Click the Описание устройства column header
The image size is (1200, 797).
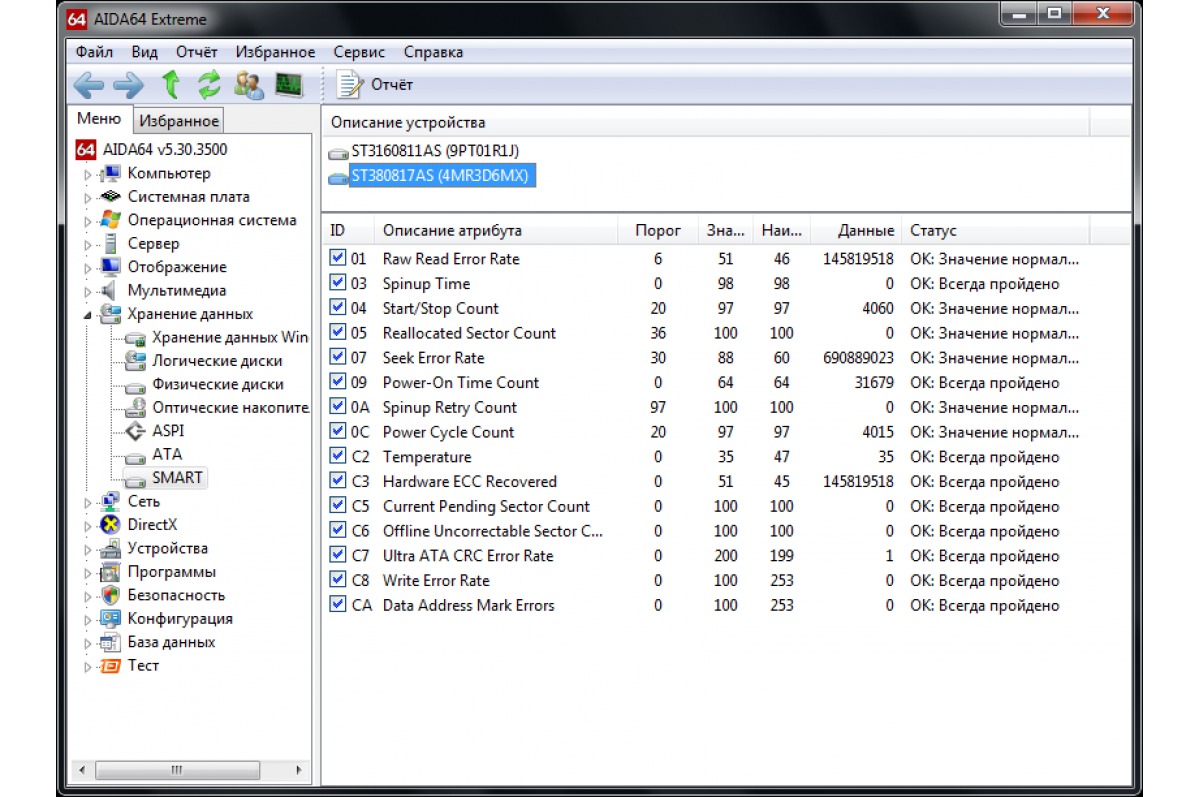706,123
